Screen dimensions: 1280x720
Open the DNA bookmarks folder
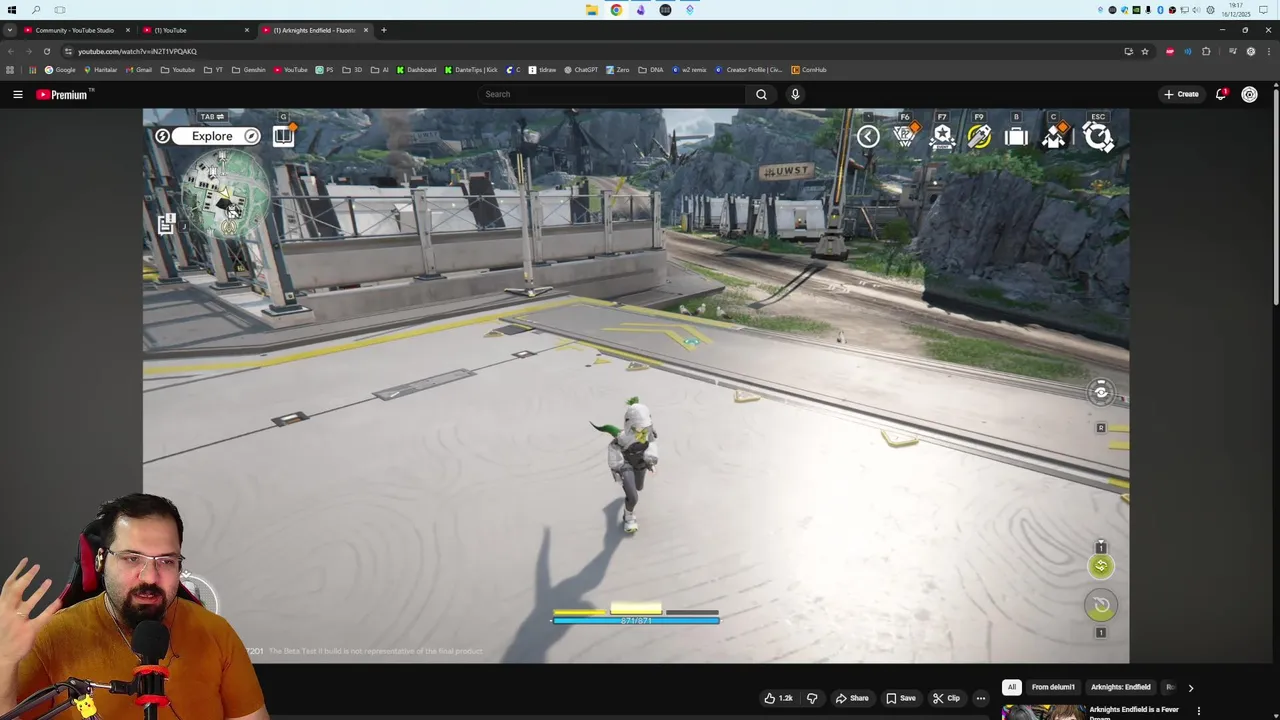tap(651, 70)
